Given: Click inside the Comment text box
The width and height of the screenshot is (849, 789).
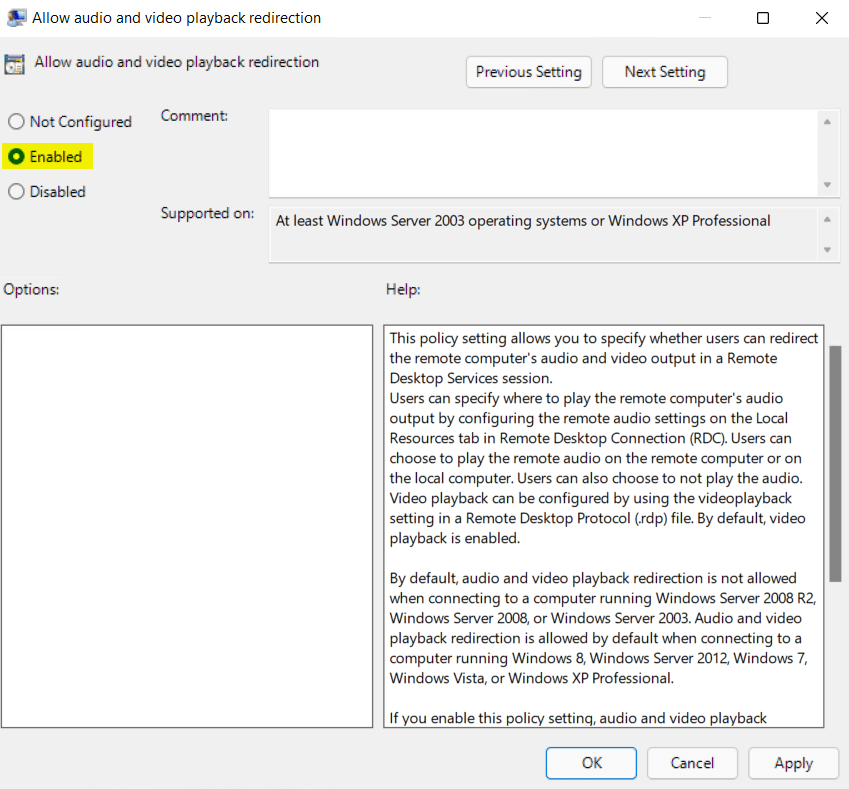Looking at the screenshot, I should (x=544, y=153).
